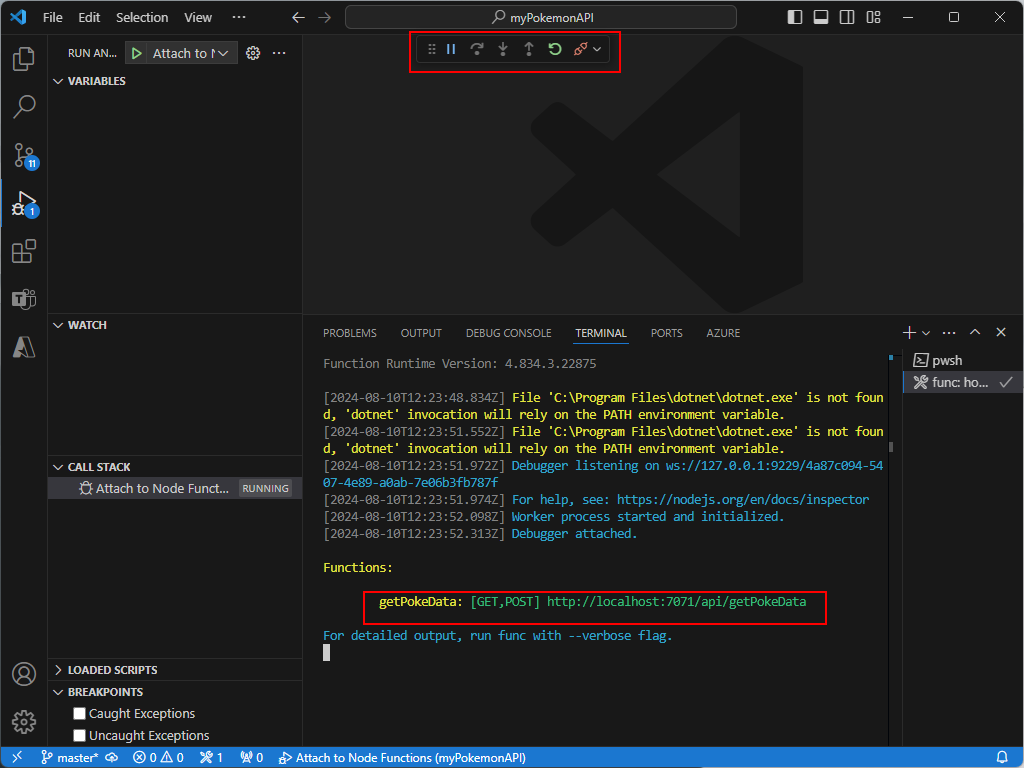Switch to the AZURE panel tab
Image resolution: width=1024 pixels, height=768 pixels.
(724, 333)
